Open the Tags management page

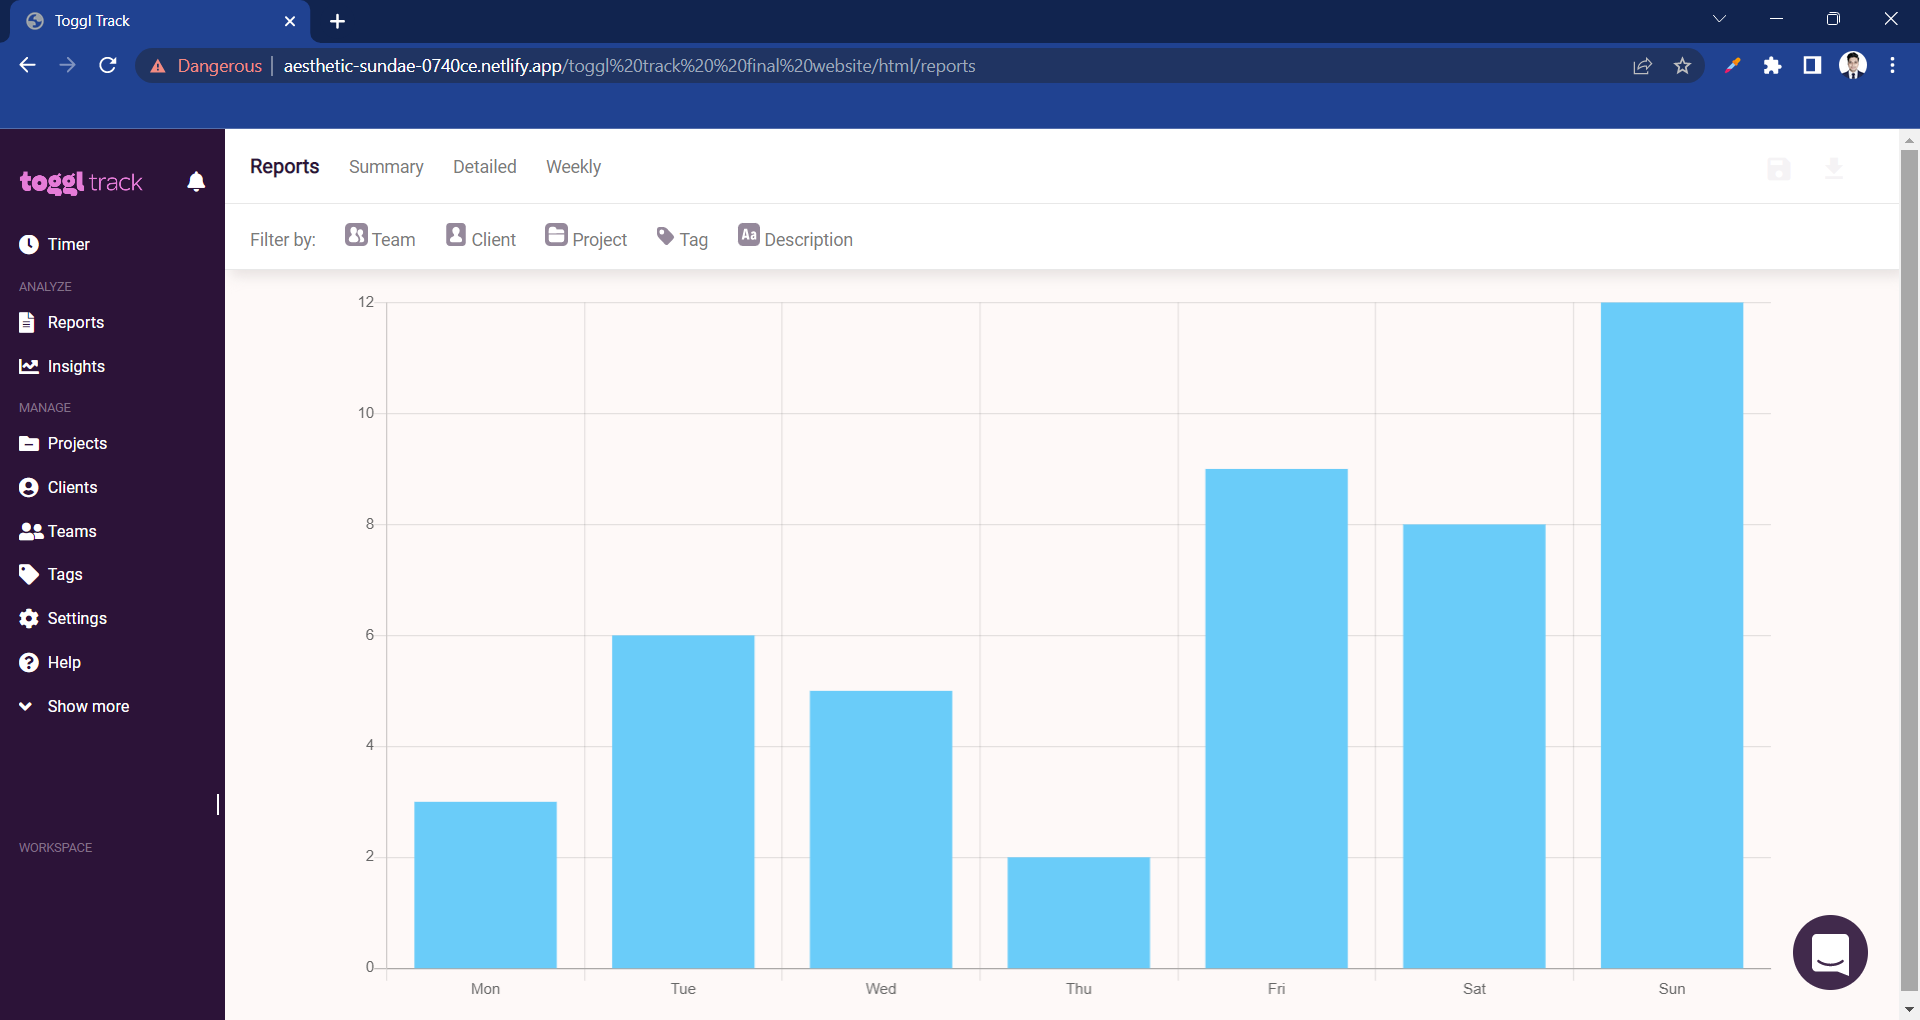point(51,574)
